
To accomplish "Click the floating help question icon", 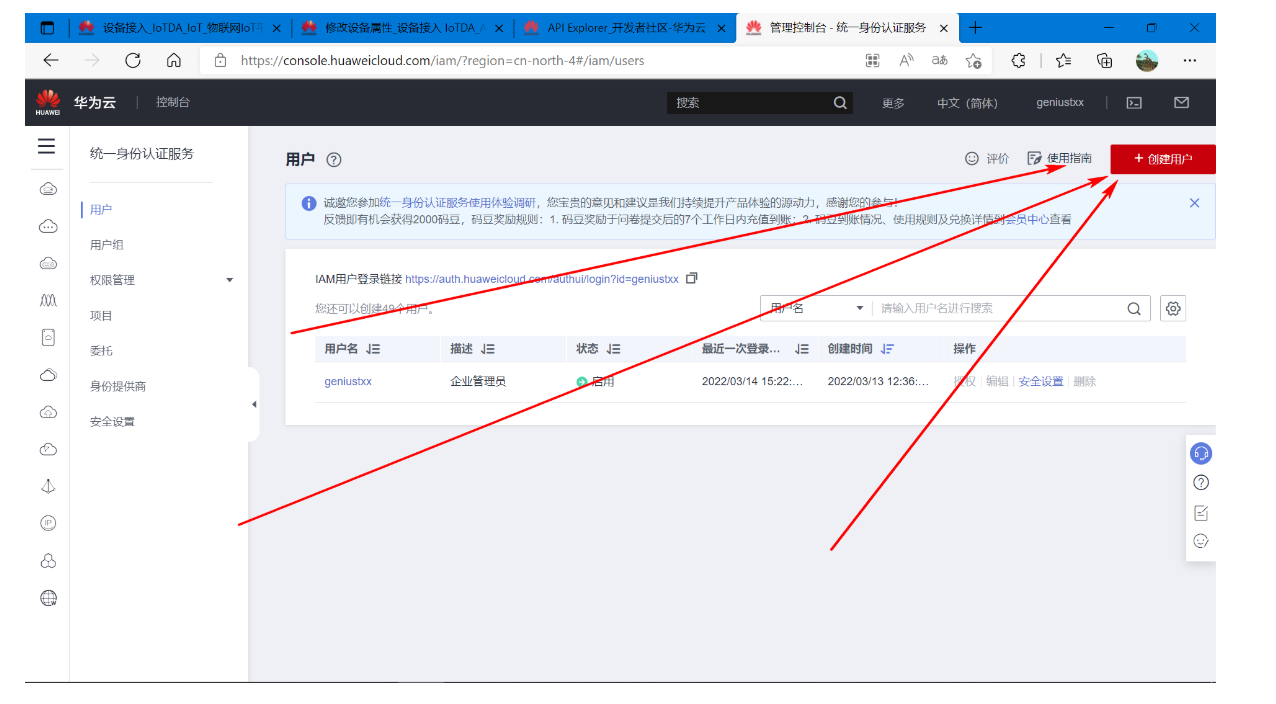I will click(1201, 483).
